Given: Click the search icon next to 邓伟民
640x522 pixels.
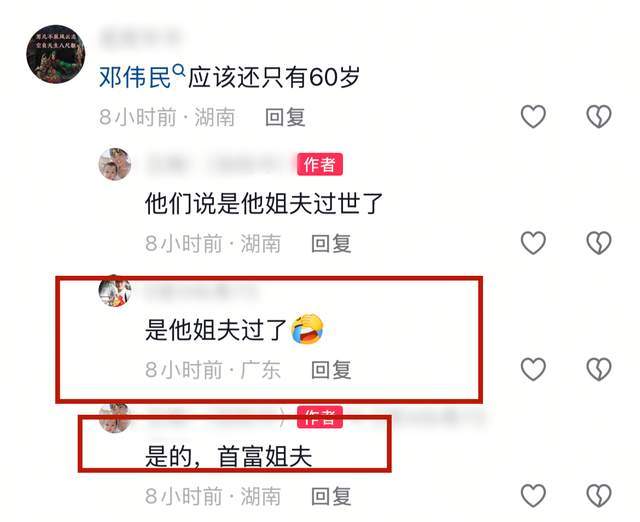Looking at the screenshot, I should pyautogui.click(x=179, y=71).
